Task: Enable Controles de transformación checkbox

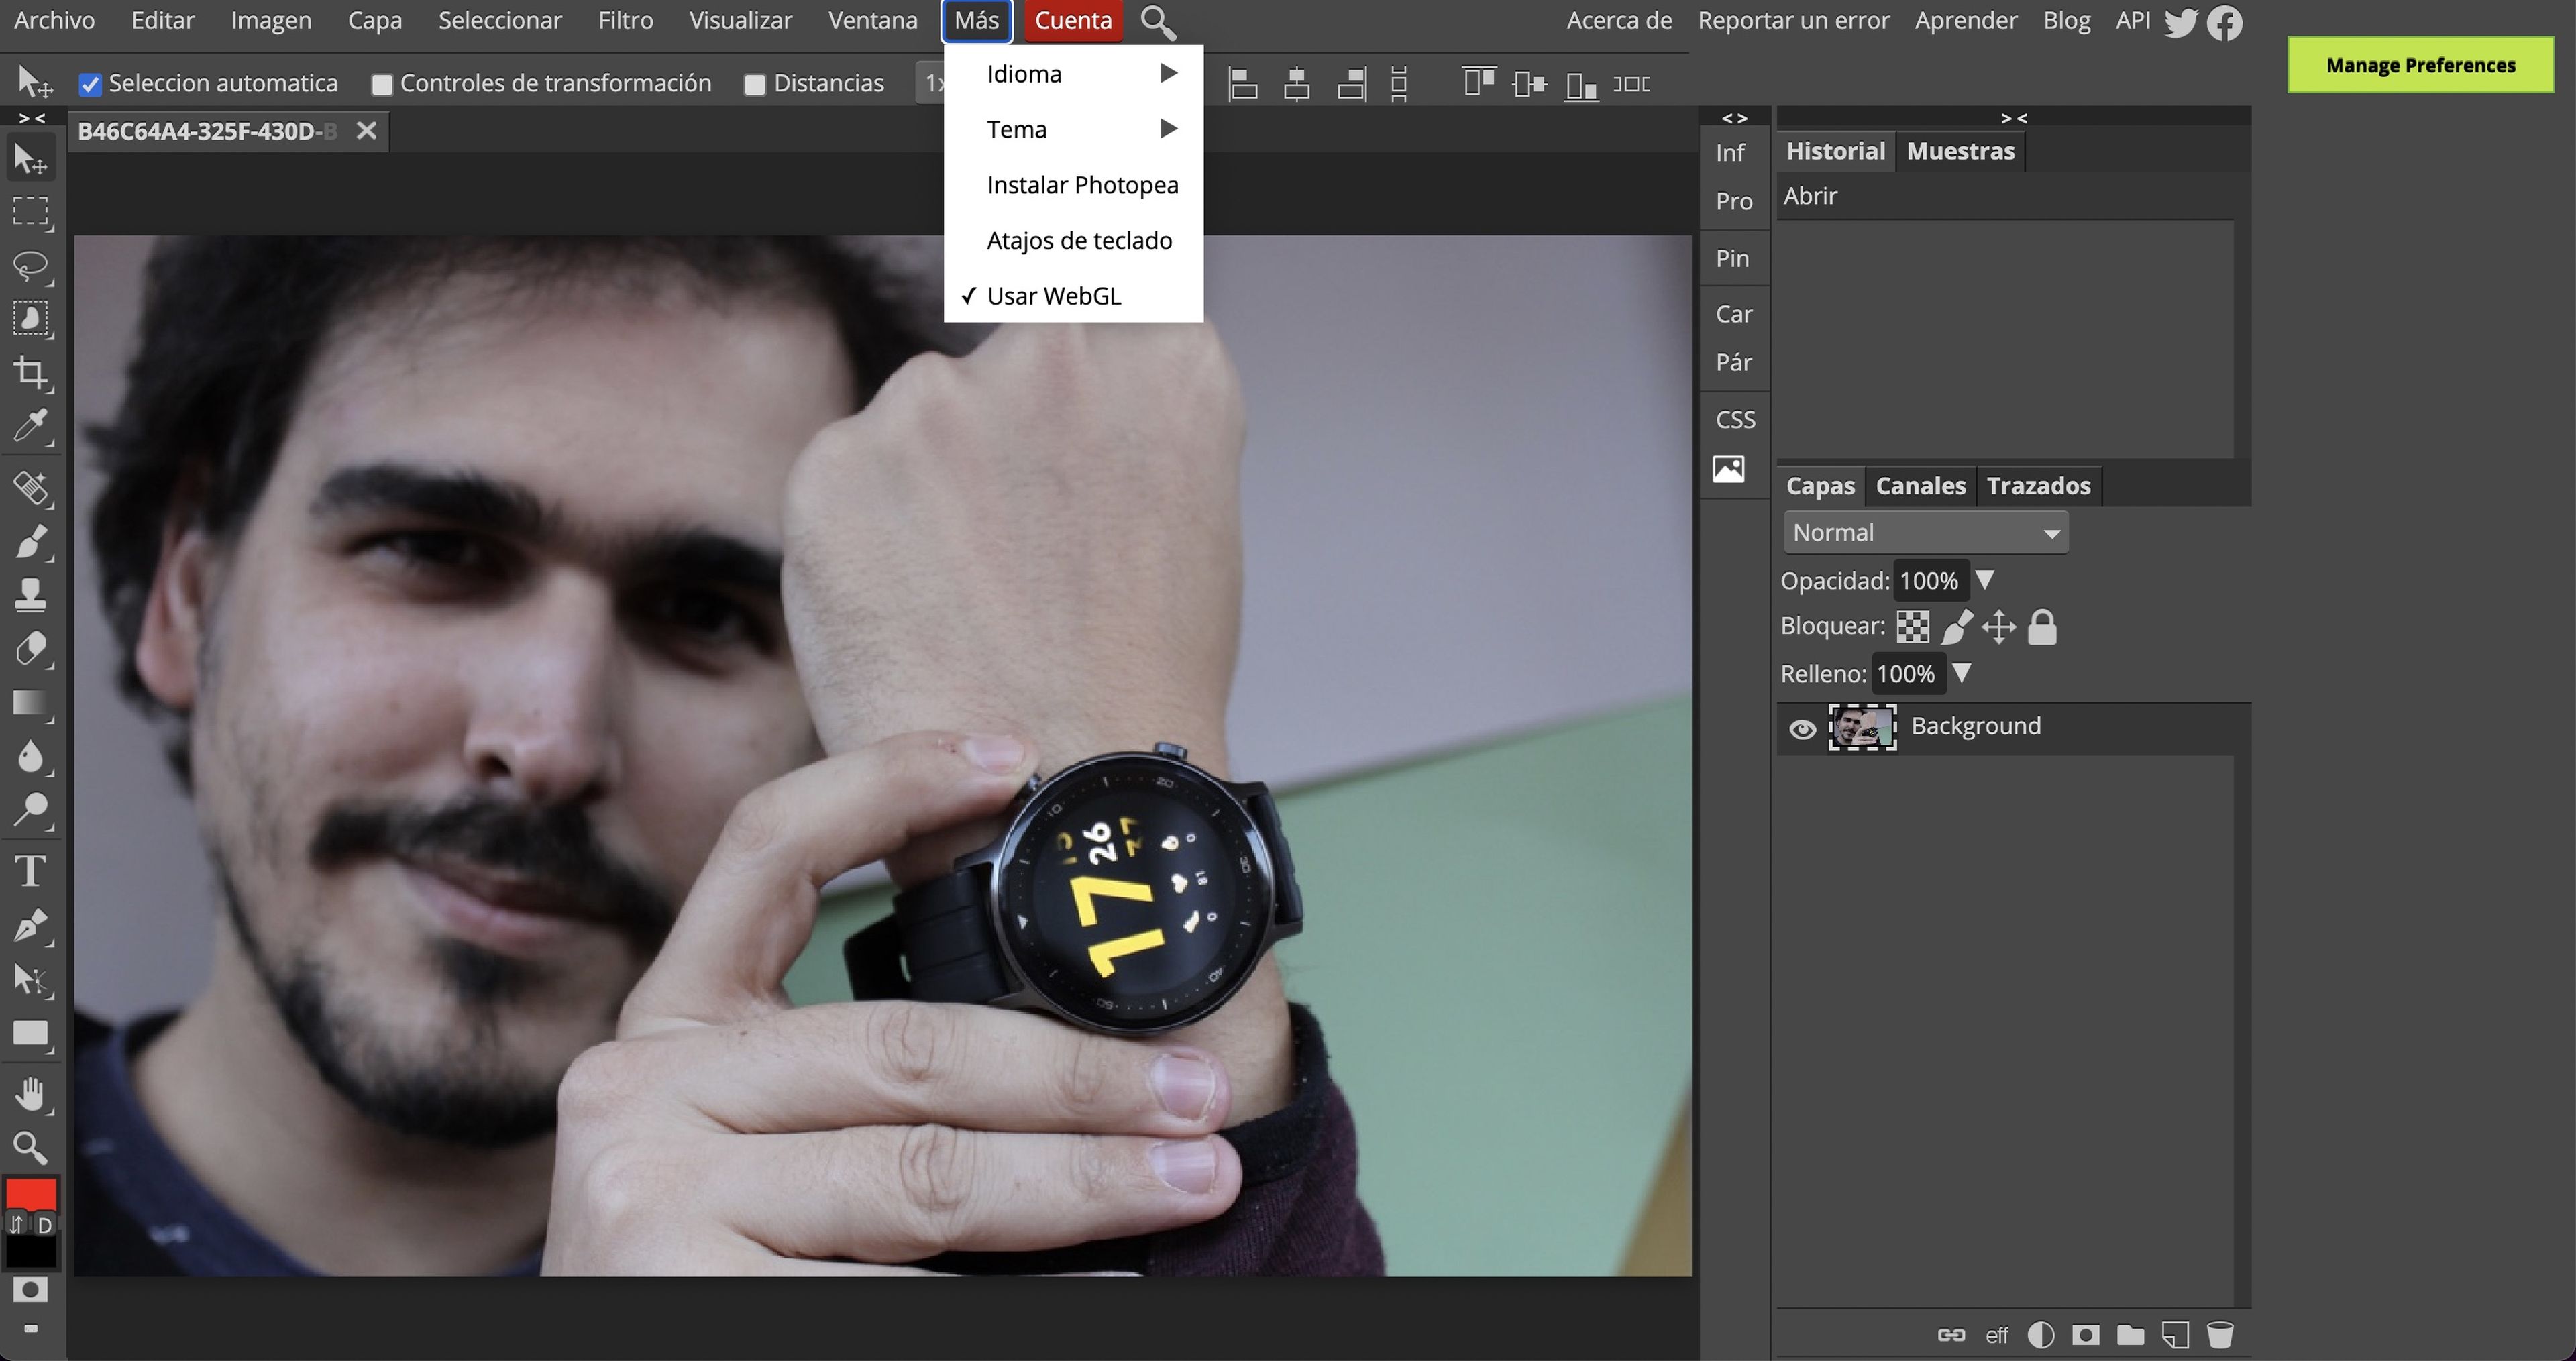Action: [382, 85]
